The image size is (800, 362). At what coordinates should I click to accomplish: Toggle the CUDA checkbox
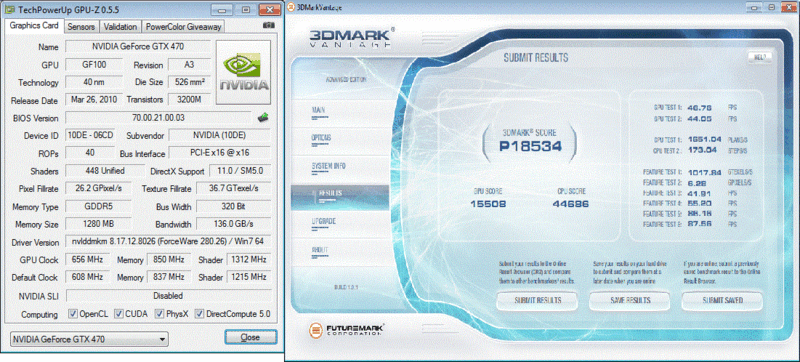(x=119, y=314)
